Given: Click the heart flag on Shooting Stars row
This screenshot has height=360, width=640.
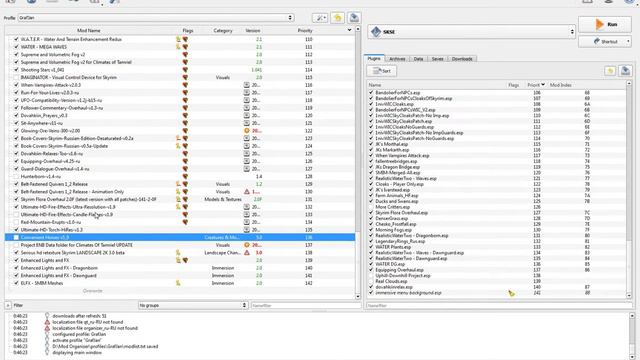Looking at the screenshot, I should click(185, 70).
